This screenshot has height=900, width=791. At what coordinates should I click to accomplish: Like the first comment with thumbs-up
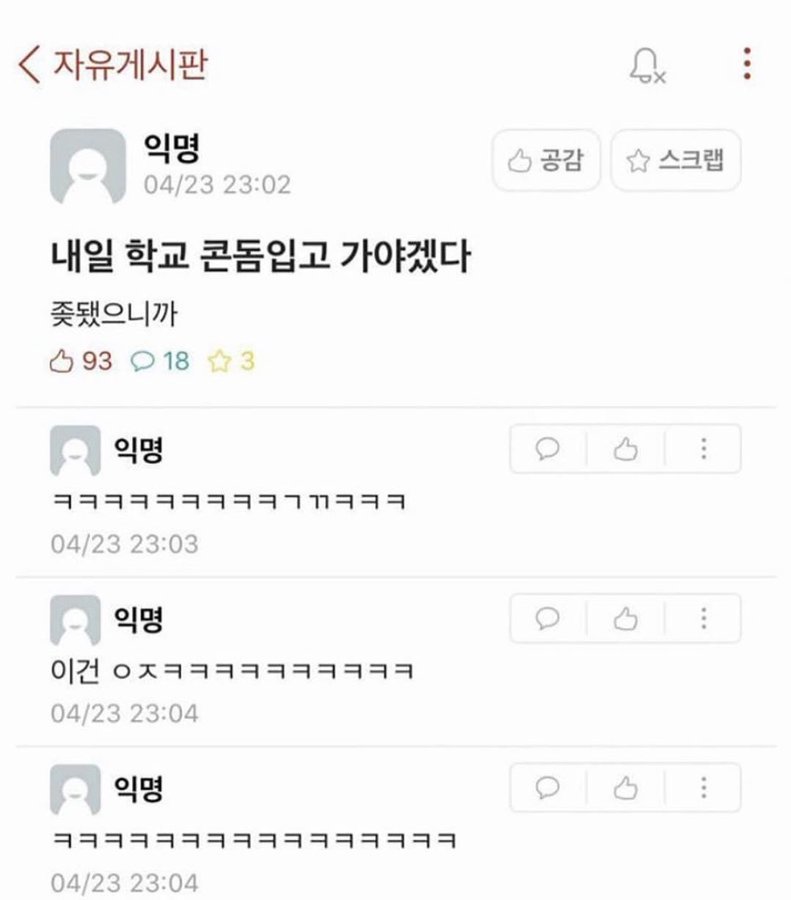click(625, 449)
